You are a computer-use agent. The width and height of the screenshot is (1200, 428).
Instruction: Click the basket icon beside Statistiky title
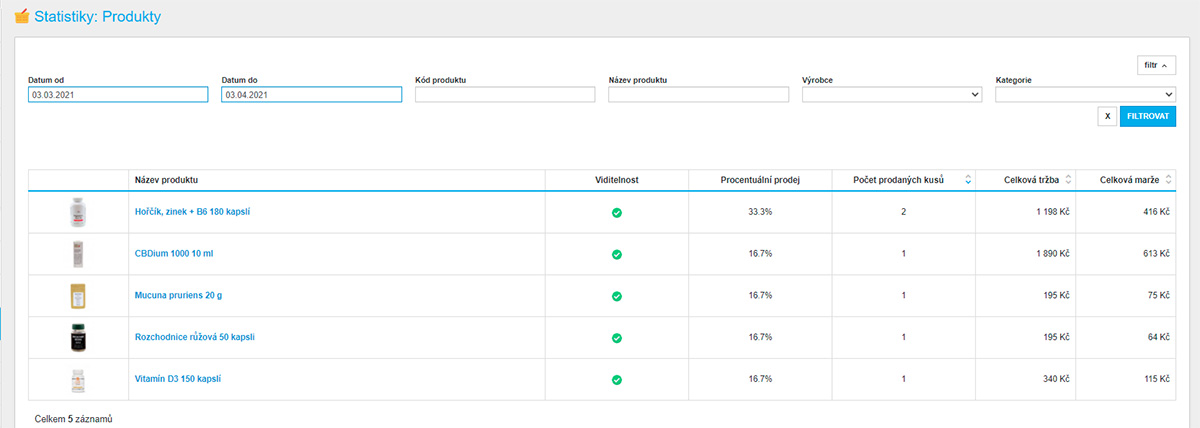(22, 17)
